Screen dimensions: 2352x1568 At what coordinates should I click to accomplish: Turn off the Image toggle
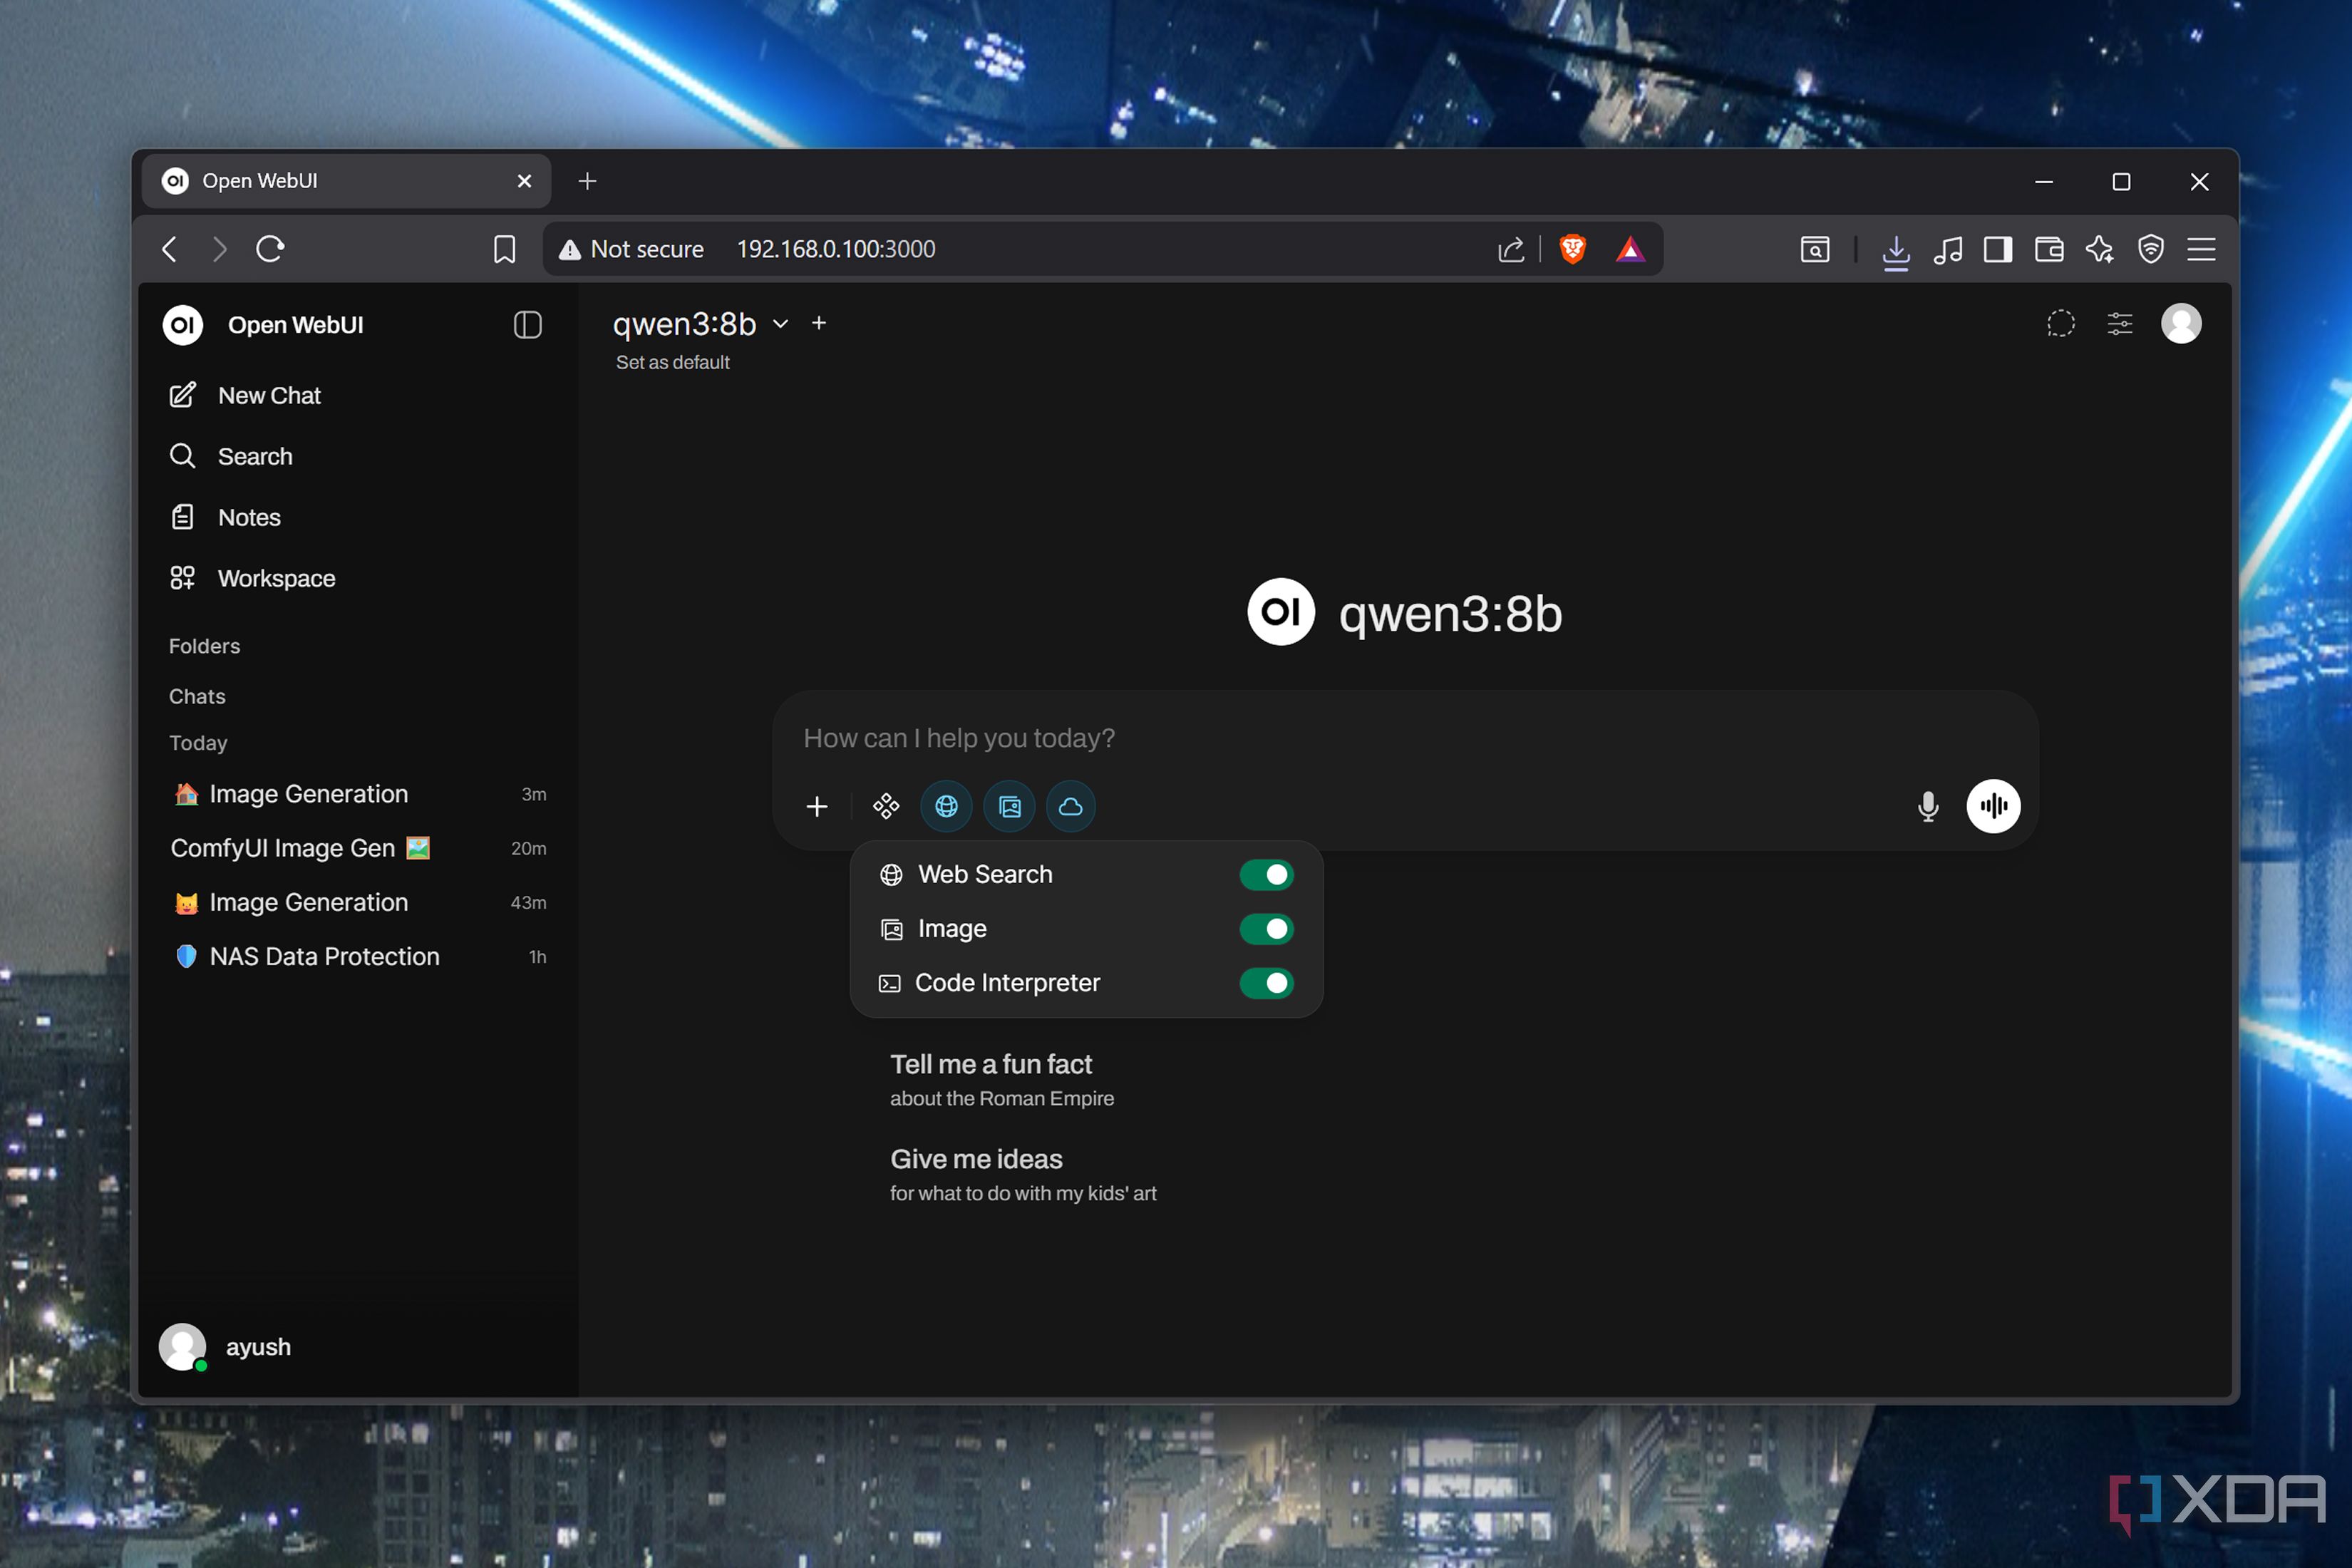pyautogui.click(x=1266, y=929)
